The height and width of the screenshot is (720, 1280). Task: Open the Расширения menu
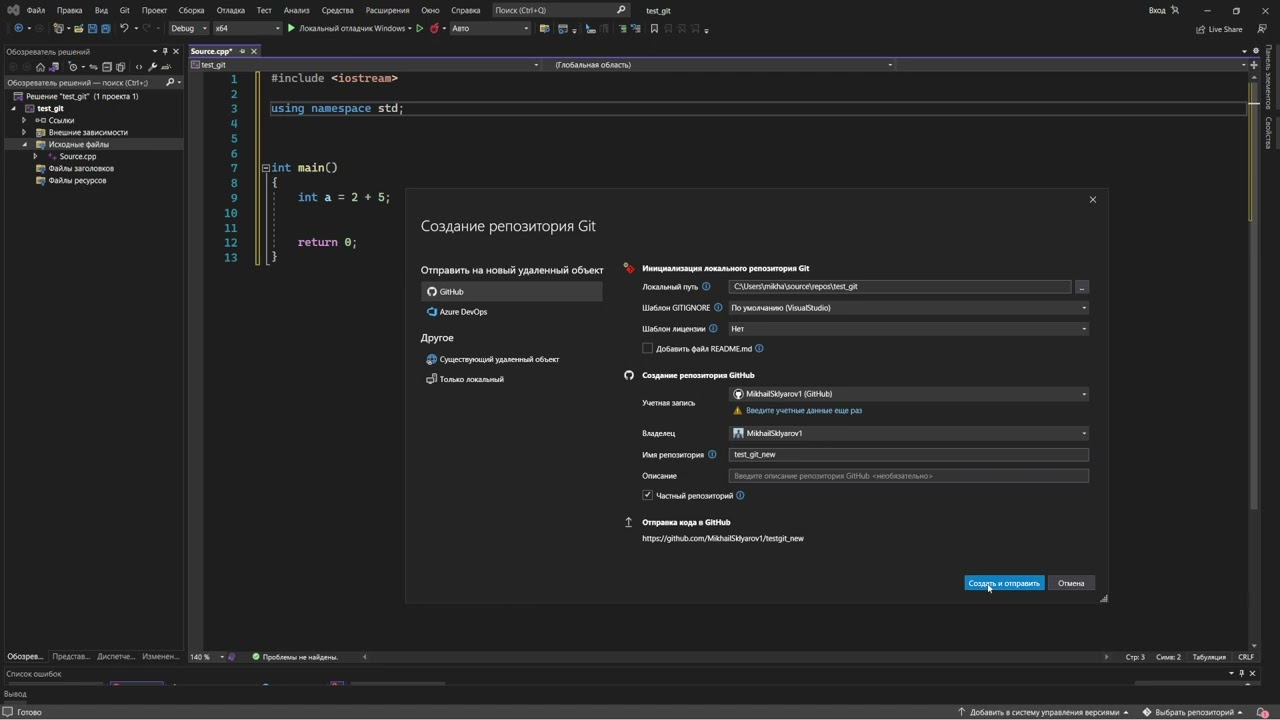387,10
